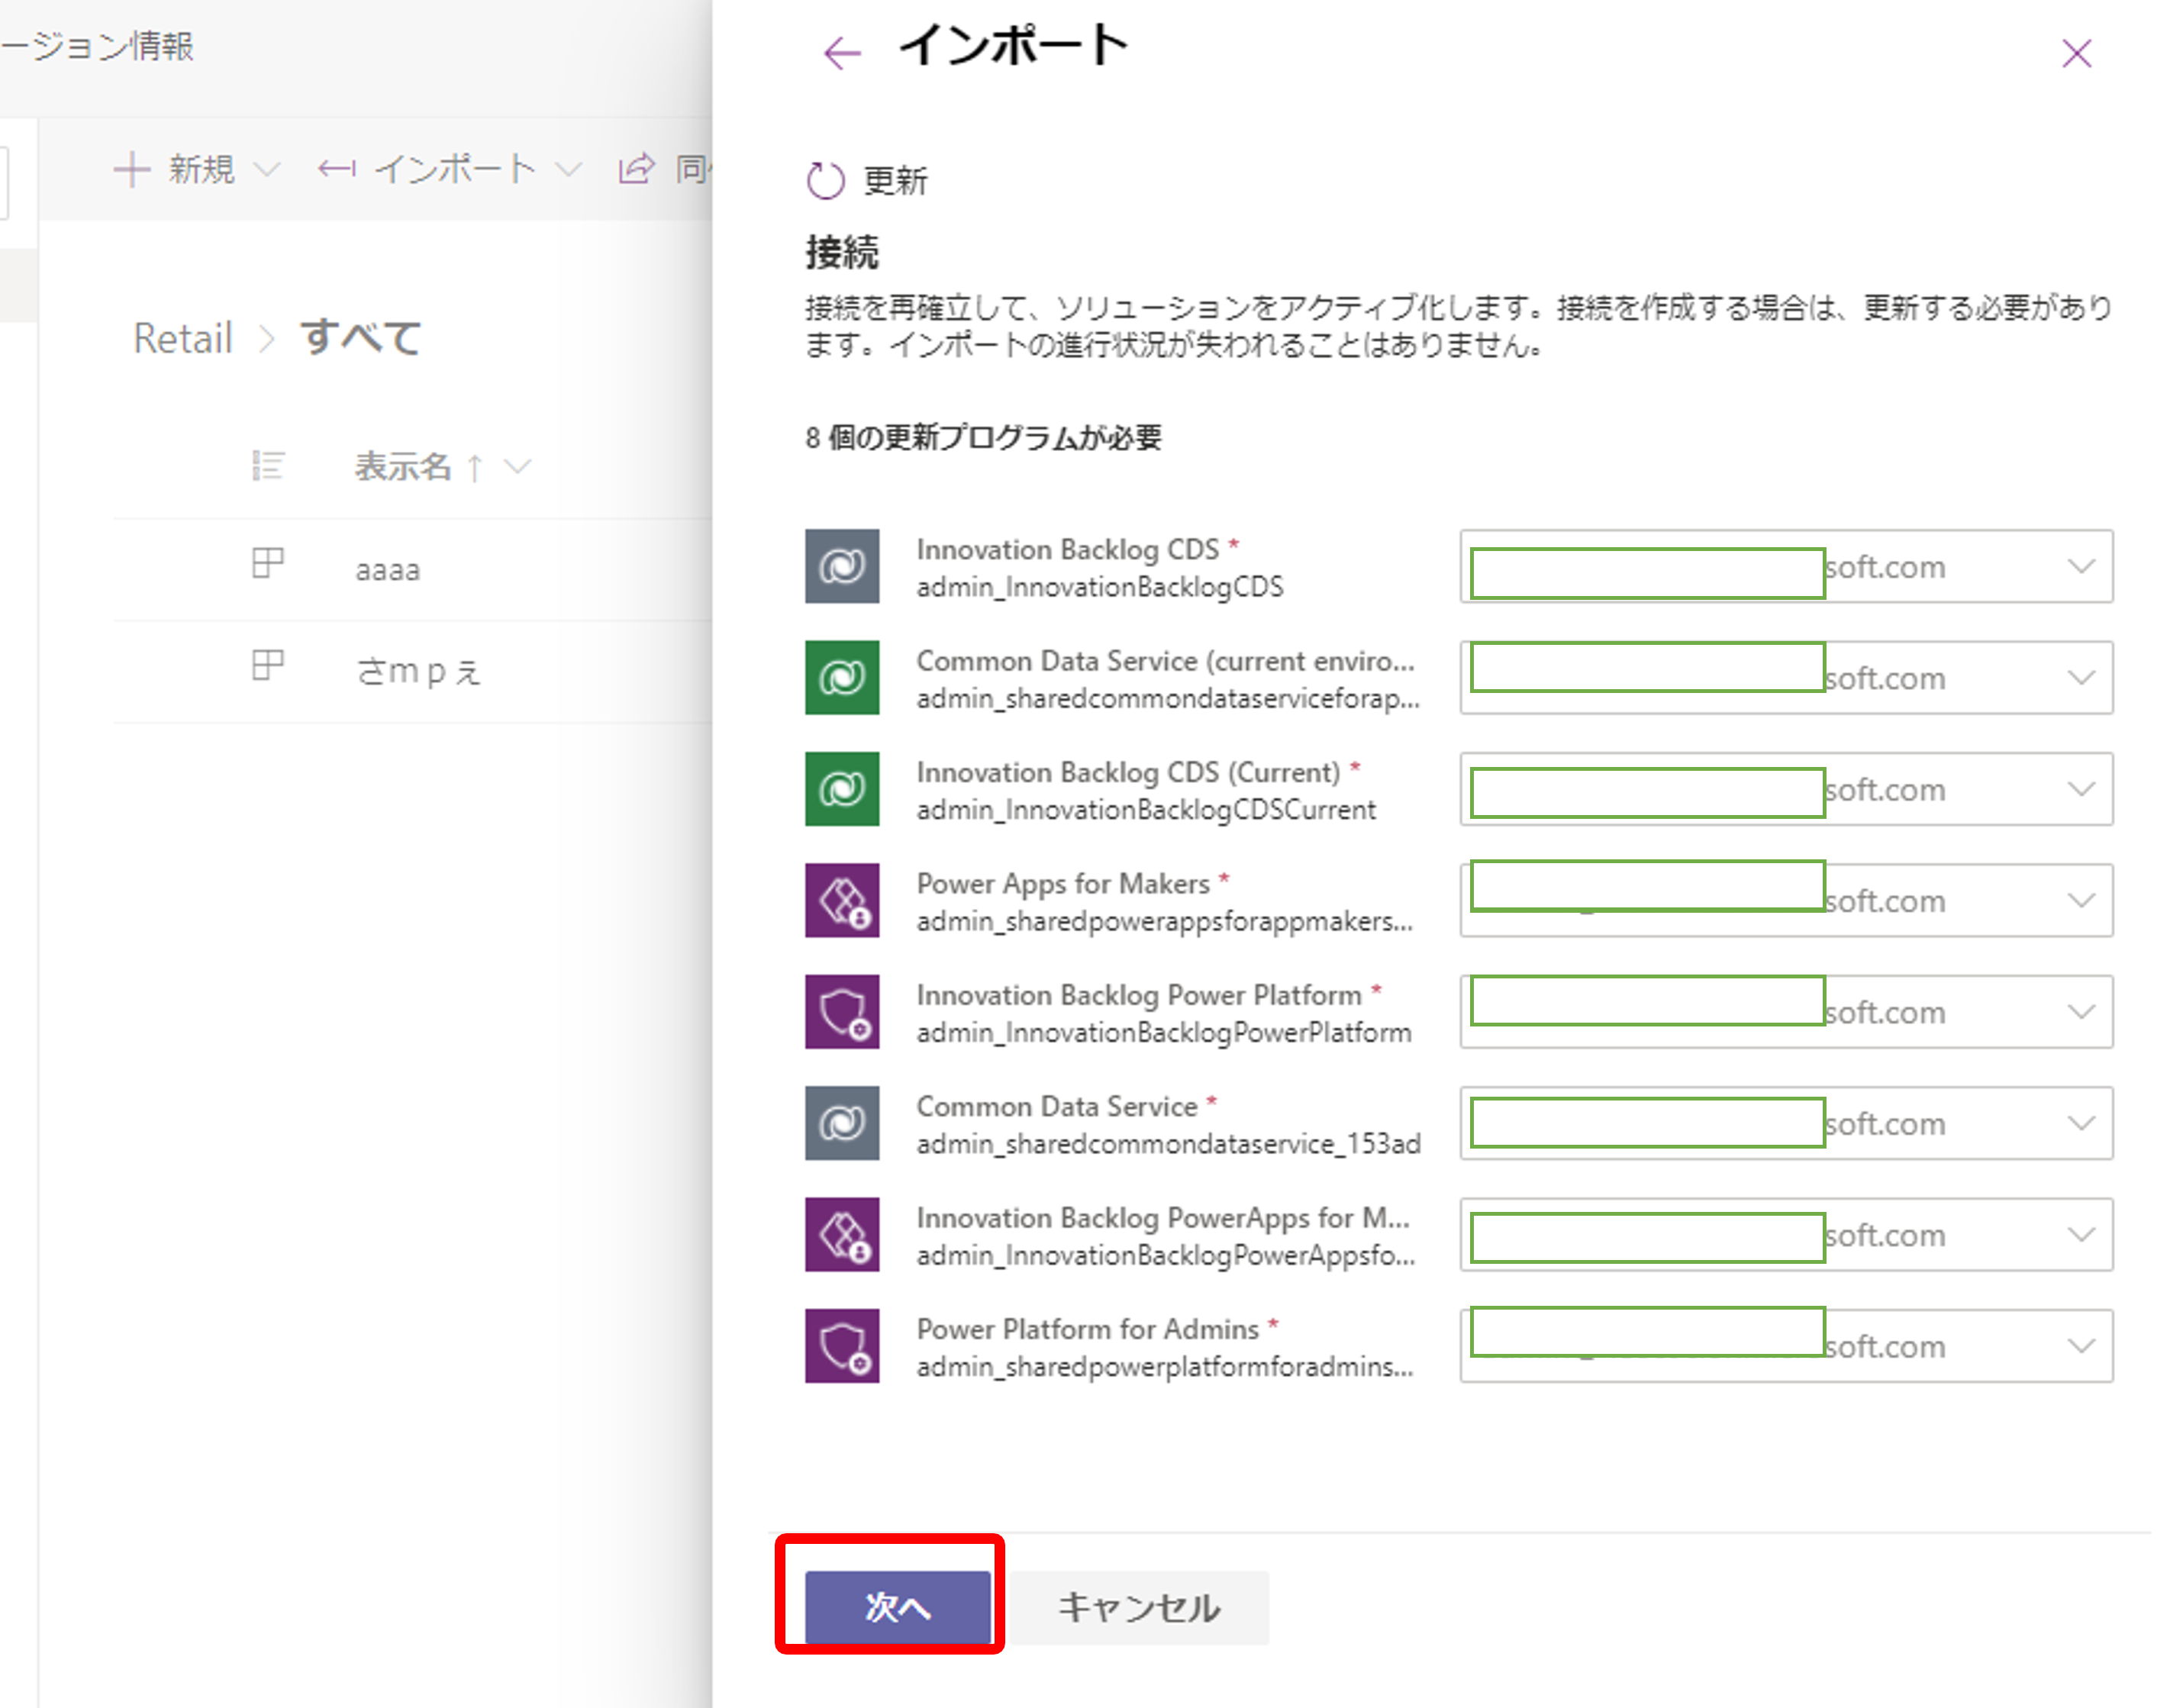
Task: Click the Power Apps for Makers icon
Action: point(842,900)
